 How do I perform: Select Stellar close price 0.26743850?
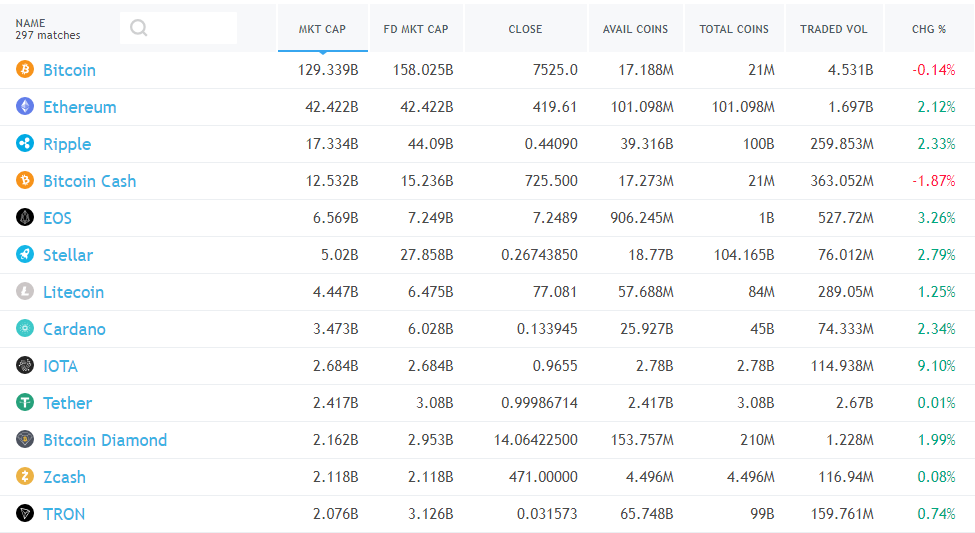click(539, 255)
